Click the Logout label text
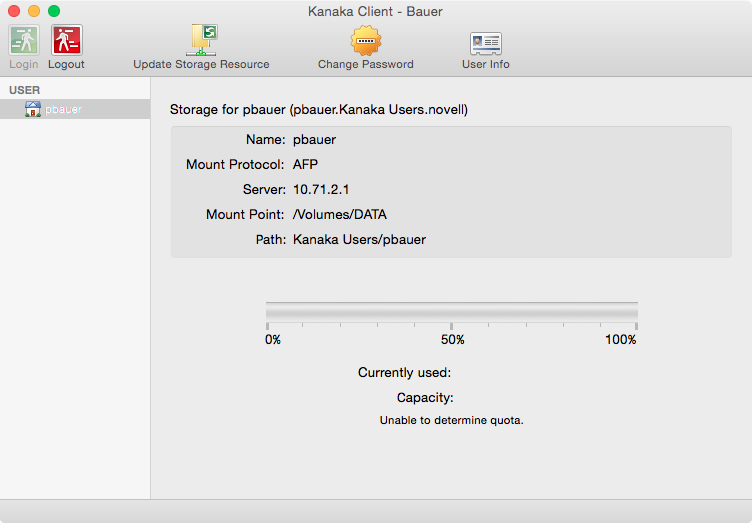 (67, 64)
